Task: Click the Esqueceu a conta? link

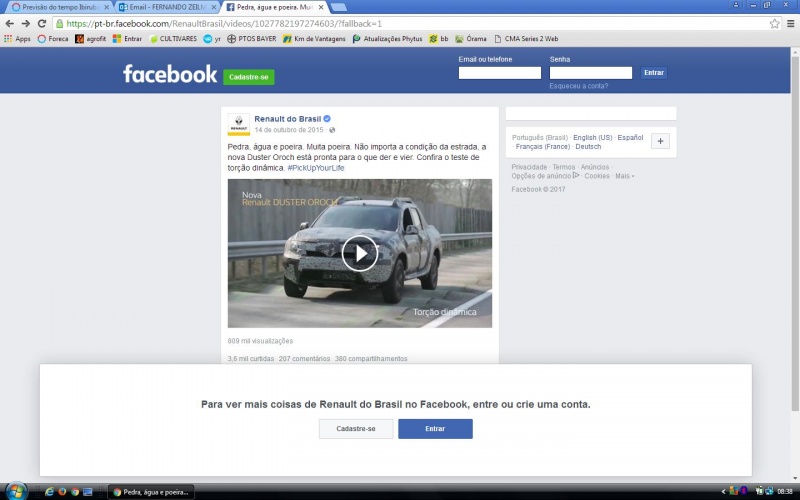Action: [x=579, y=86]
